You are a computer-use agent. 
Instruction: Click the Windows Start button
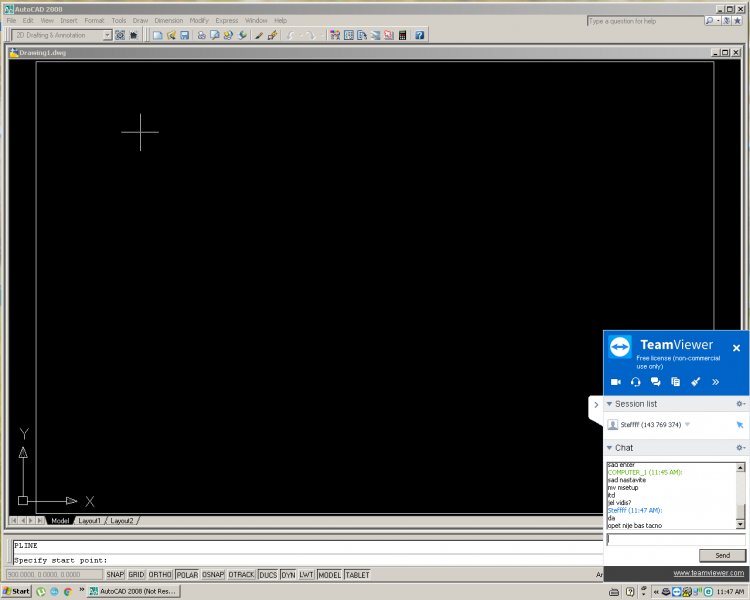tap(16, 591)
